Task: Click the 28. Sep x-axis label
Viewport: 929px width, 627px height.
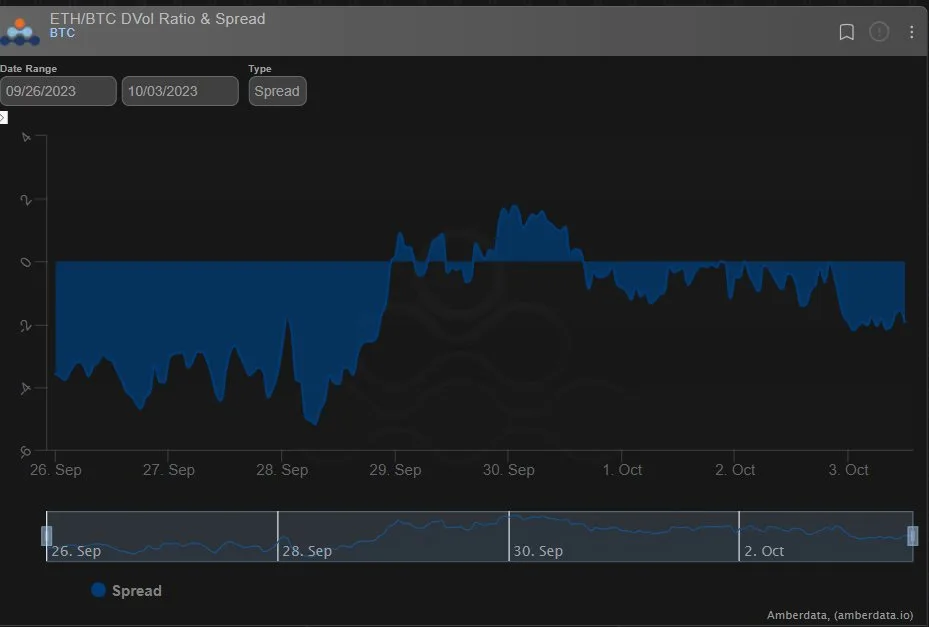Action: point(282,470)
